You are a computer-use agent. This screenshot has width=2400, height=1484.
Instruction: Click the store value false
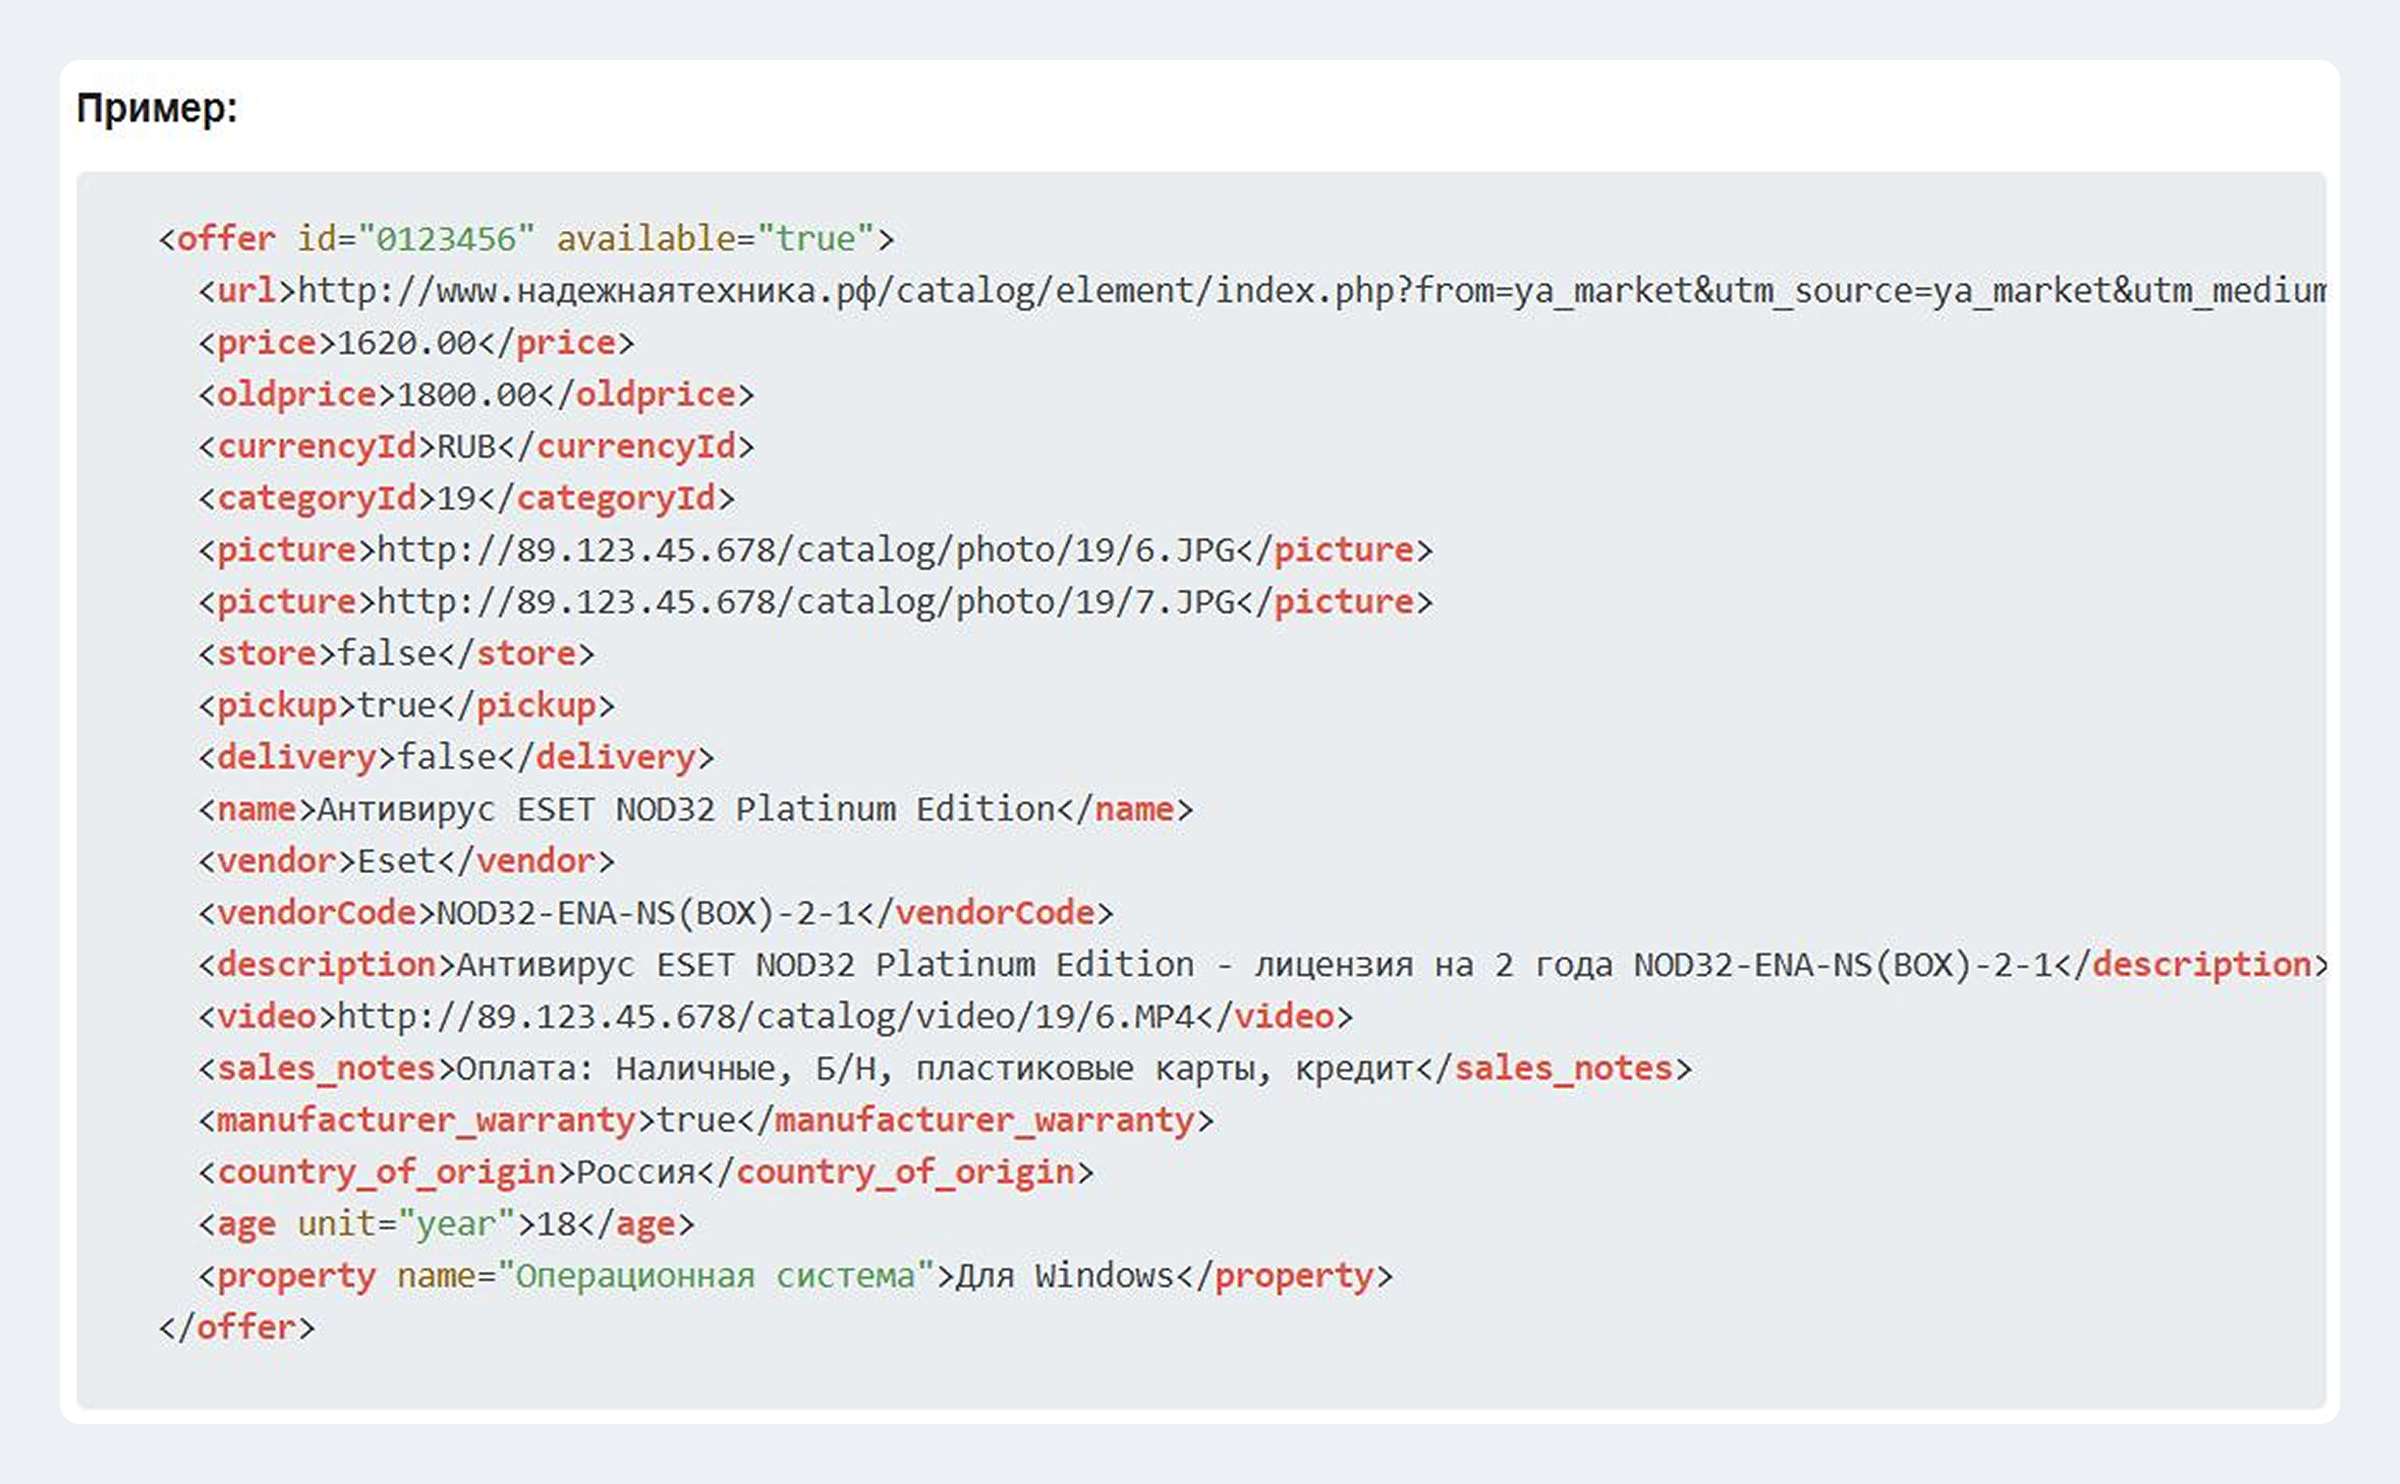[387, 654]
